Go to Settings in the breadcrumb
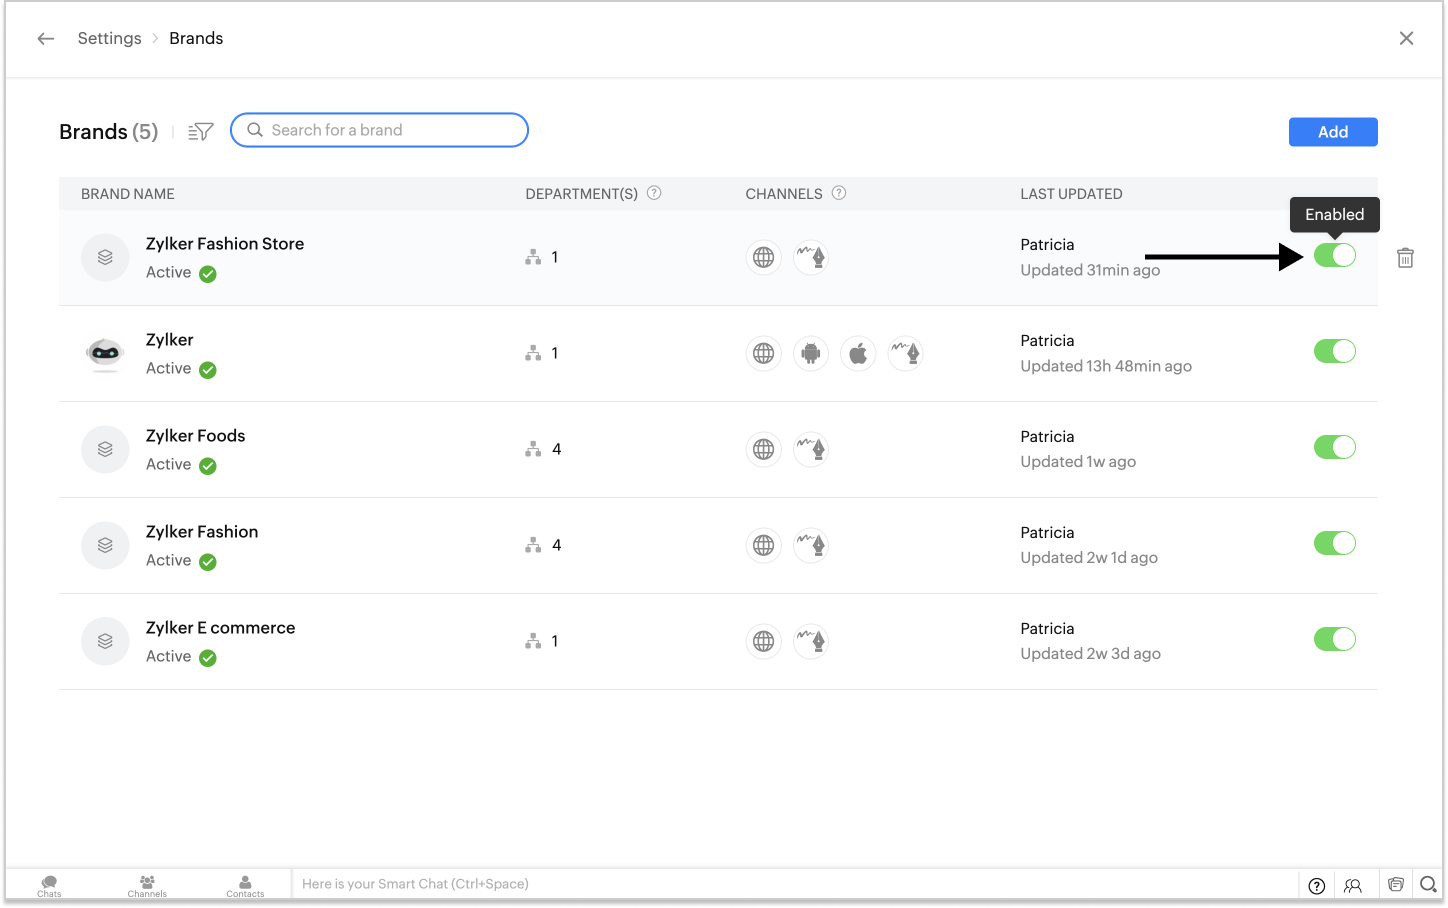The image size is (1448, 908). [x=110, y=39]
